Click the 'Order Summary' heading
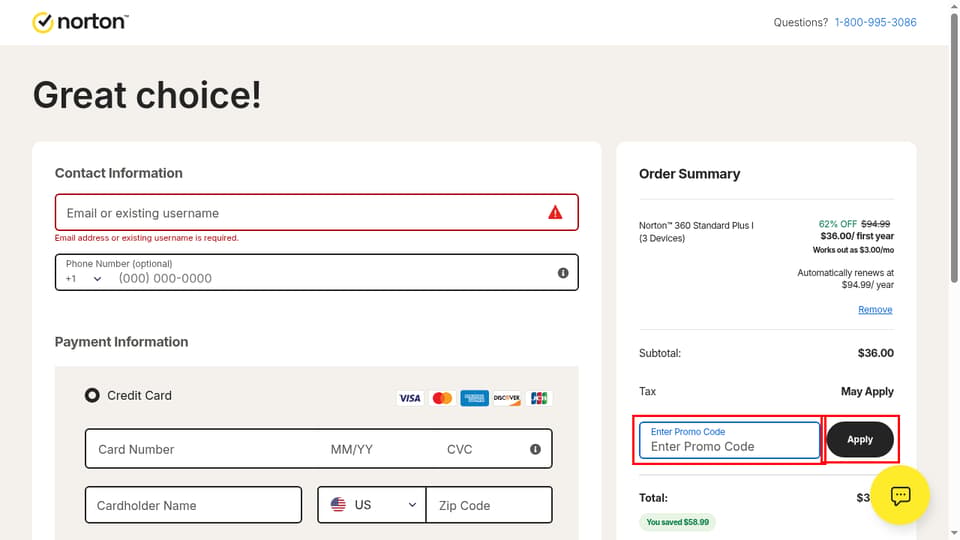This screenshot has width=960, height=540. click(x=689, y=174)
